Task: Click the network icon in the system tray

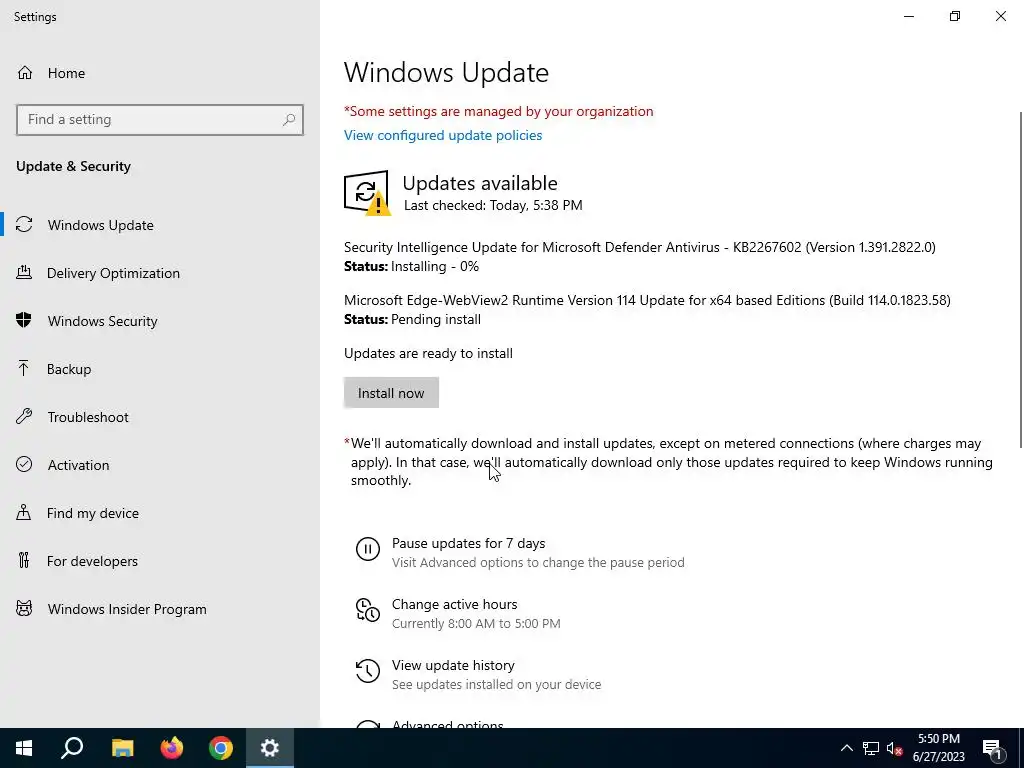Action: coord(871,748)
